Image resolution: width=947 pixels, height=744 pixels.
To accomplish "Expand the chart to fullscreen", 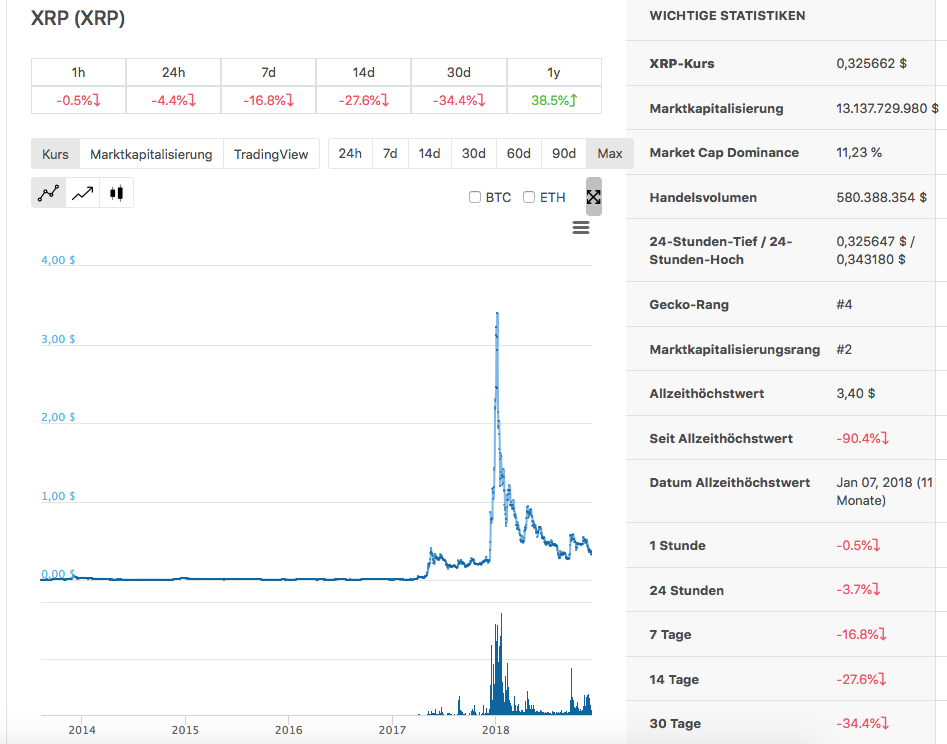I will [593, 196].
